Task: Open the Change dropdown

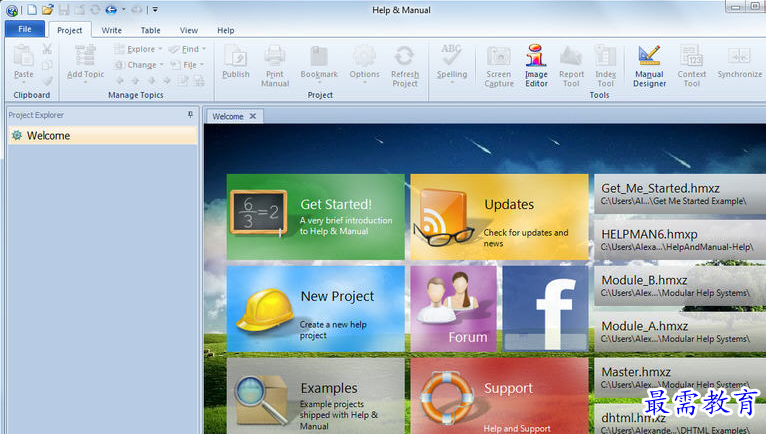Action: tap(139, 65)
